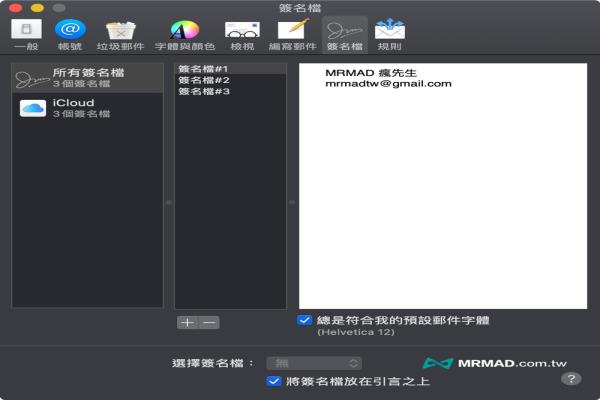Click the red close window button

pyautogui.click(x=16, y=8)
